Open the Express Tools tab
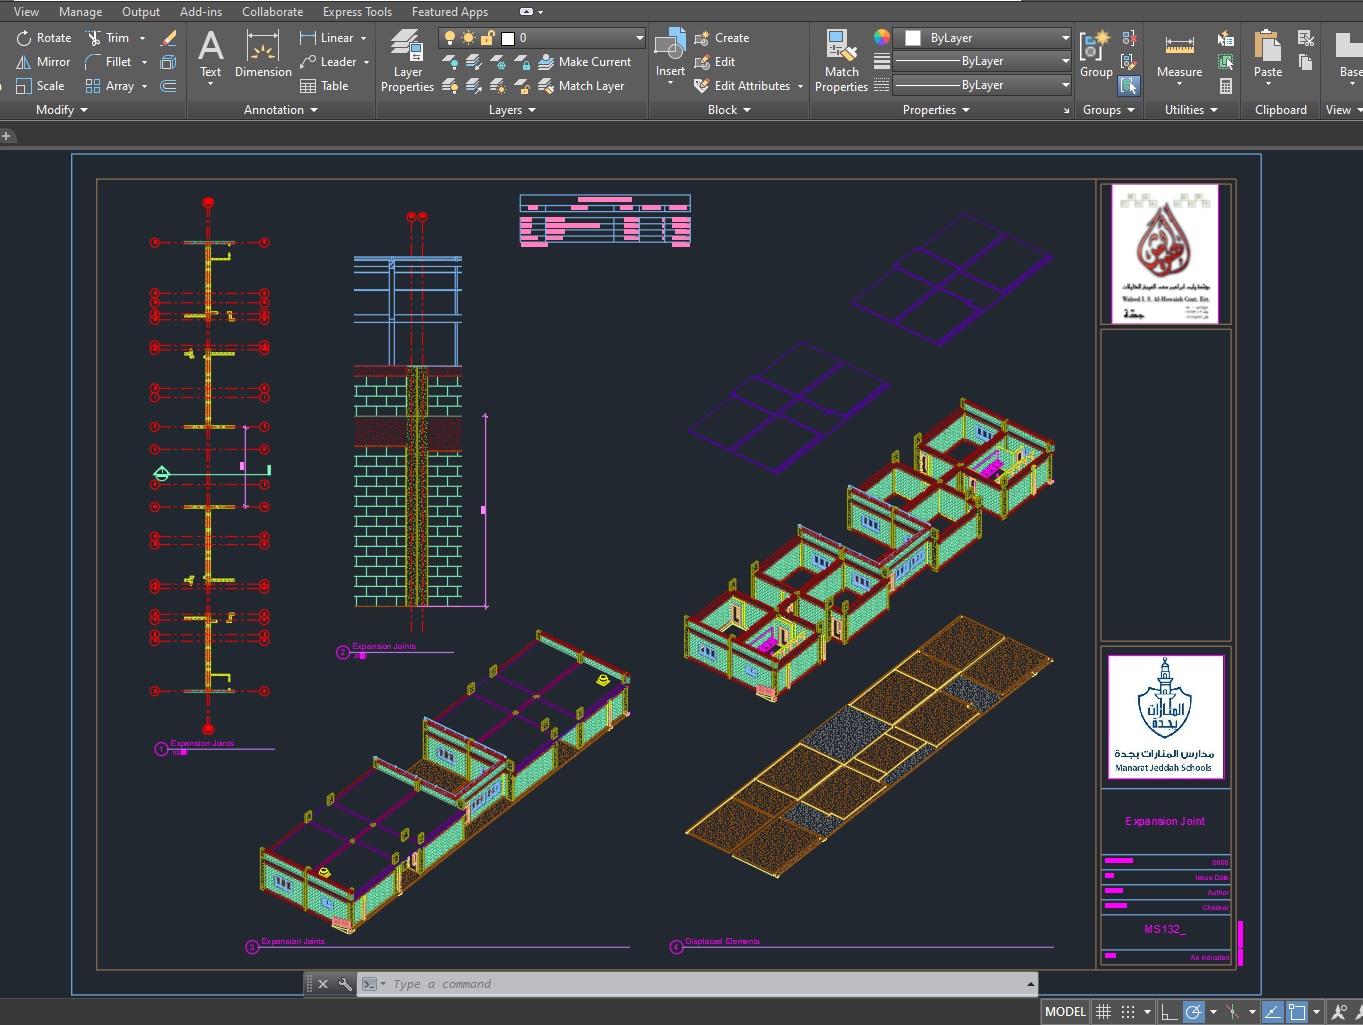Viewport: 1363px width, 1025px height. tap(357, 12)
